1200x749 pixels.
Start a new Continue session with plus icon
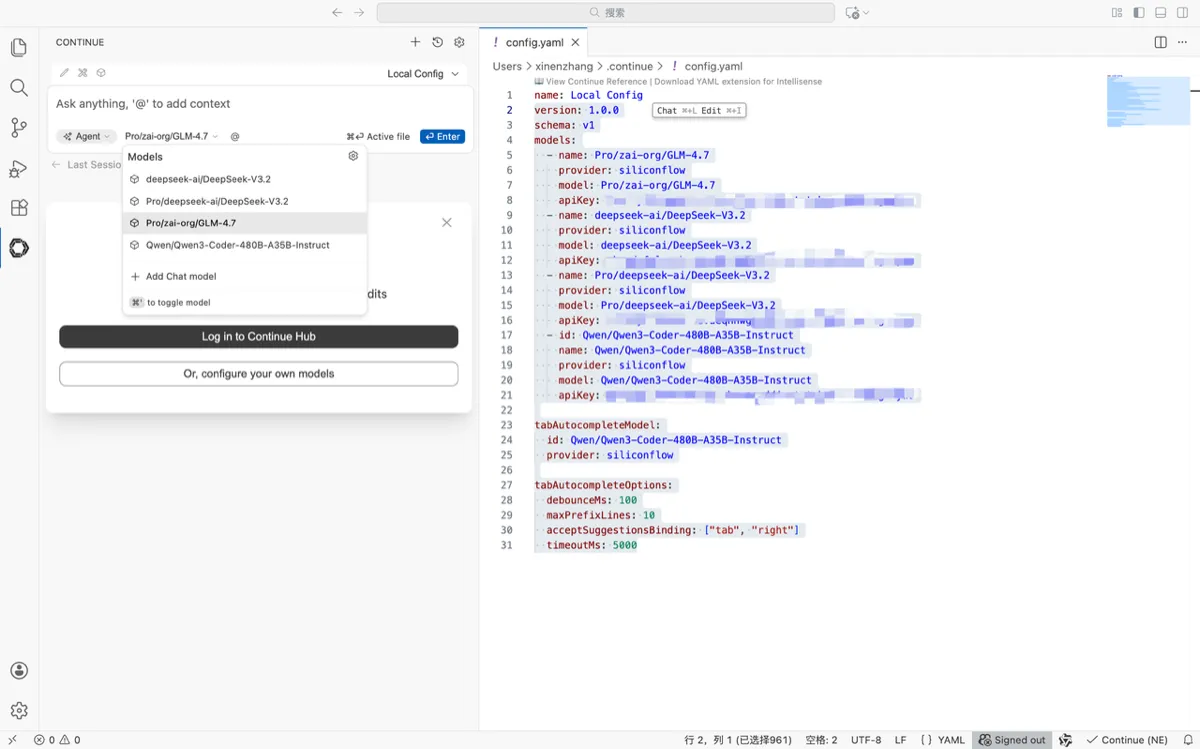416,42
